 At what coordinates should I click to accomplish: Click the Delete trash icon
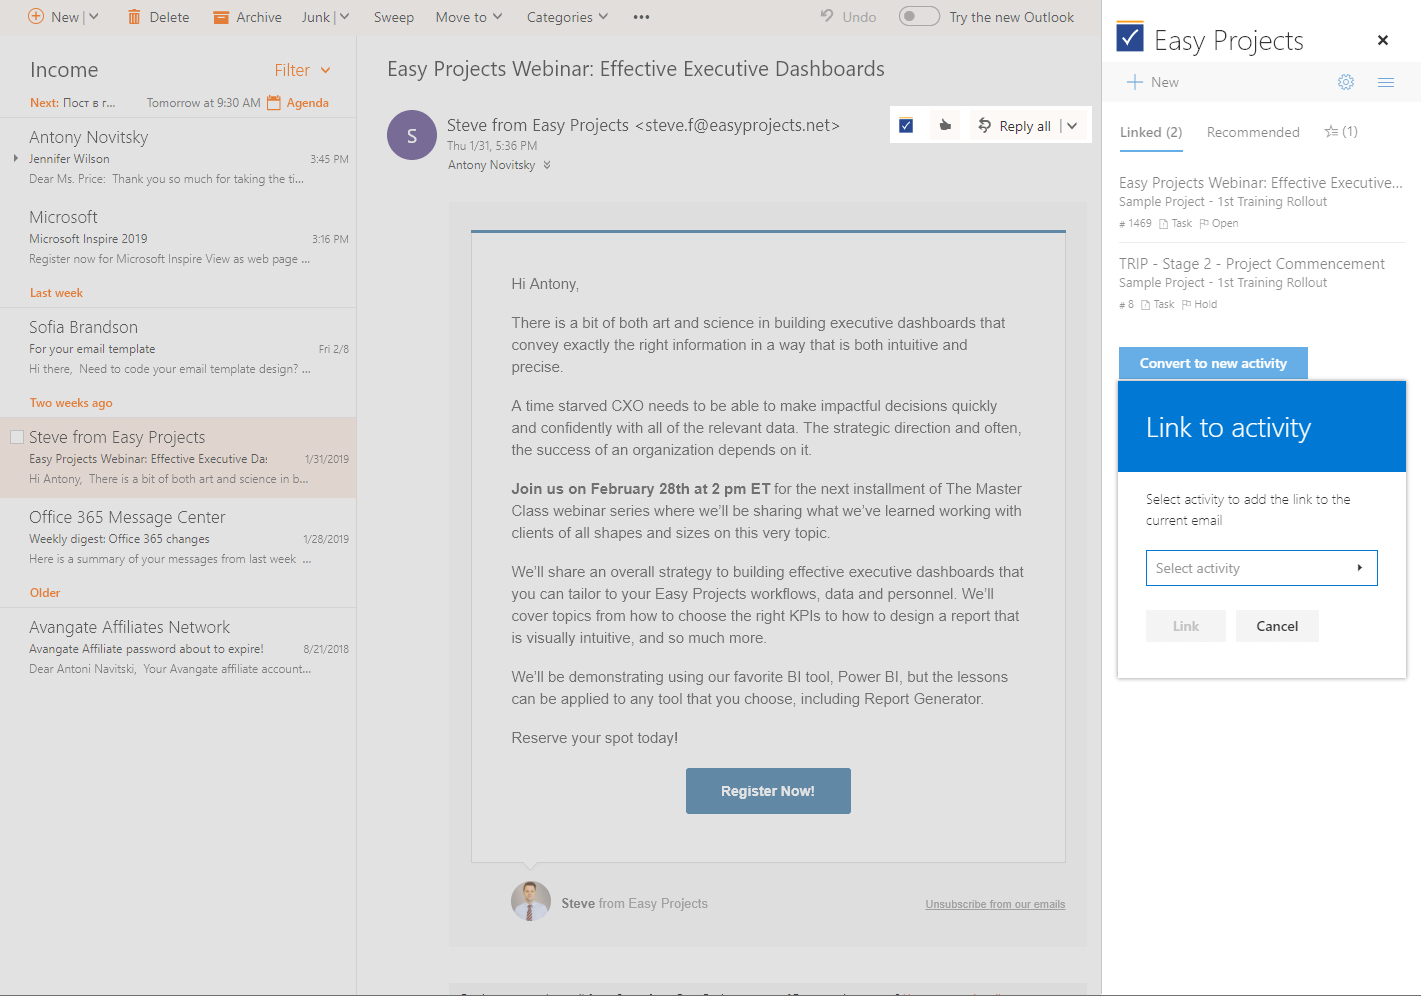point(134,17)
